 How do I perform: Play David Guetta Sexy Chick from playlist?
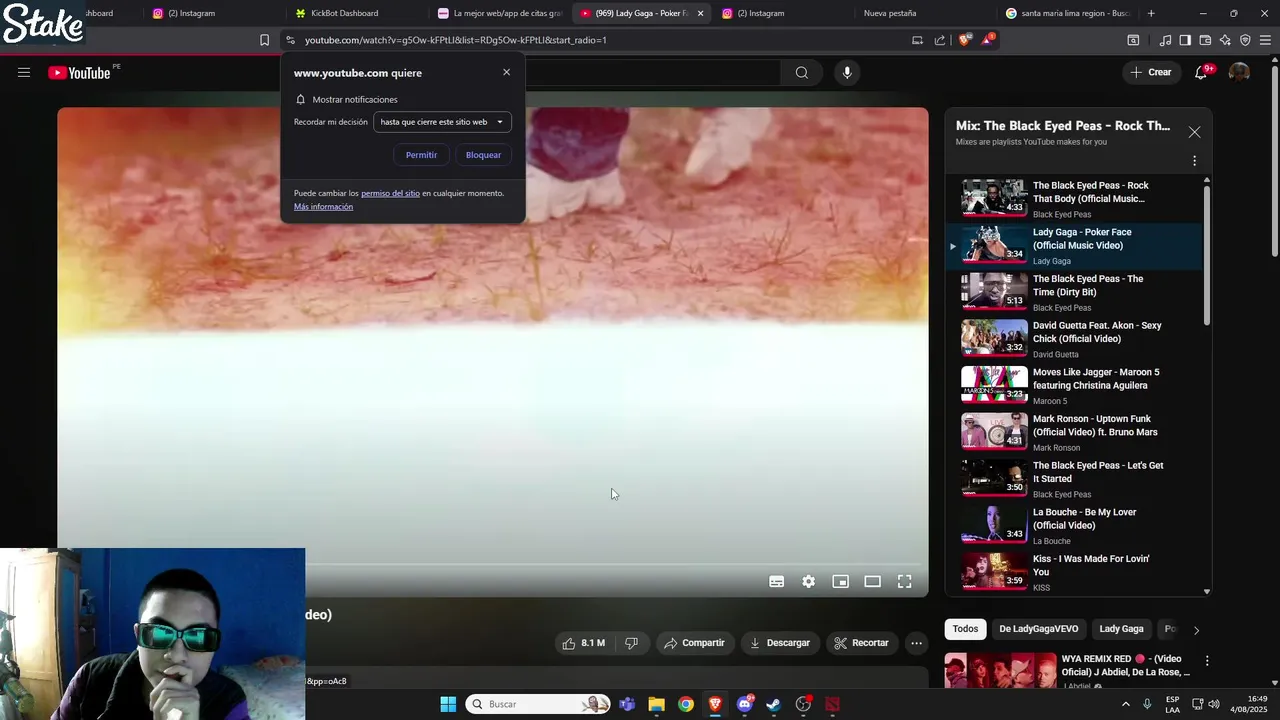(x=1074, y=339)
